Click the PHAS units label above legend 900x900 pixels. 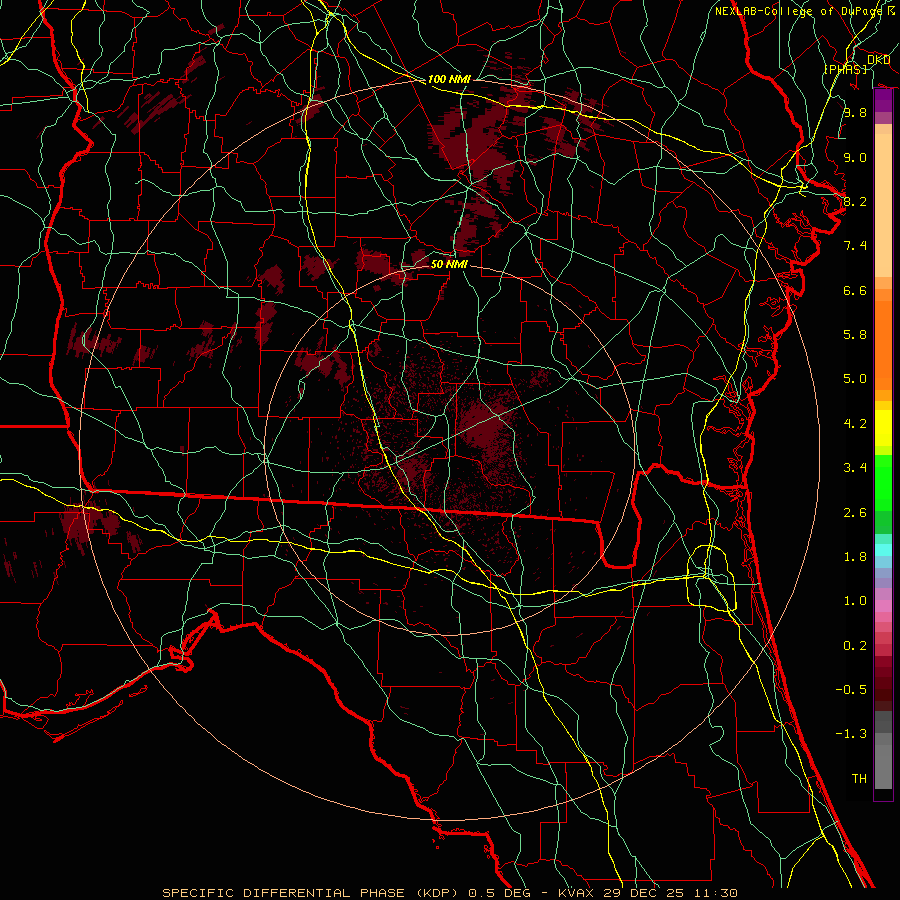[845, 68]
